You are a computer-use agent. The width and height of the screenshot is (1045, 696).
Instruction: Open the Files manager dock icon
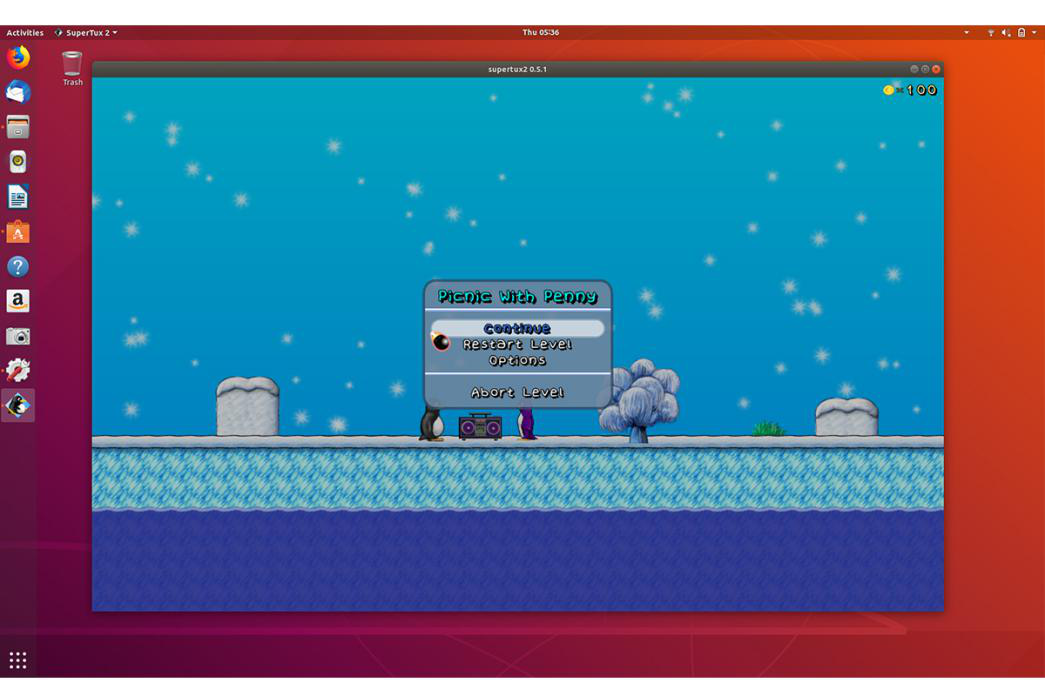click(x=18, y=127)
